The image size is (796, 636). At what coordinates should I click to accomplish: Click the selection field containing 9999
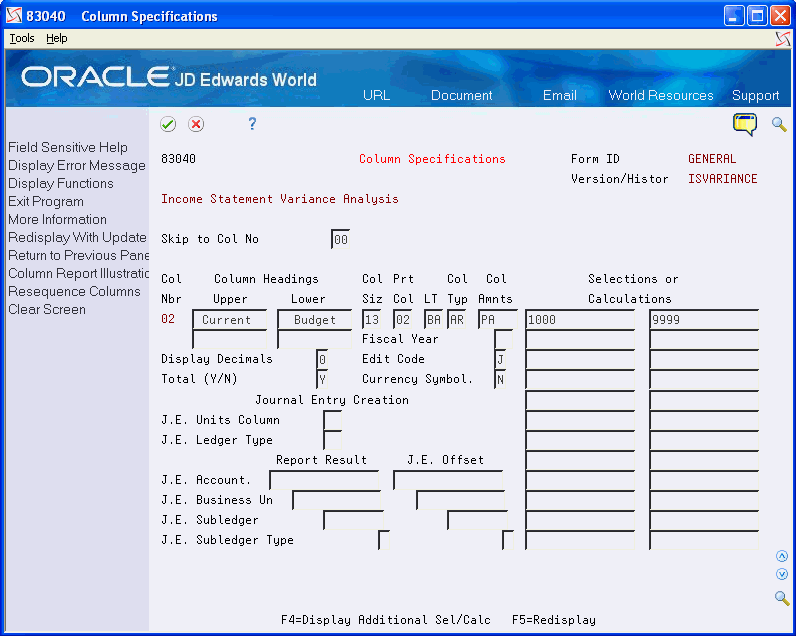pyautogui.click(x=704, y=319)
